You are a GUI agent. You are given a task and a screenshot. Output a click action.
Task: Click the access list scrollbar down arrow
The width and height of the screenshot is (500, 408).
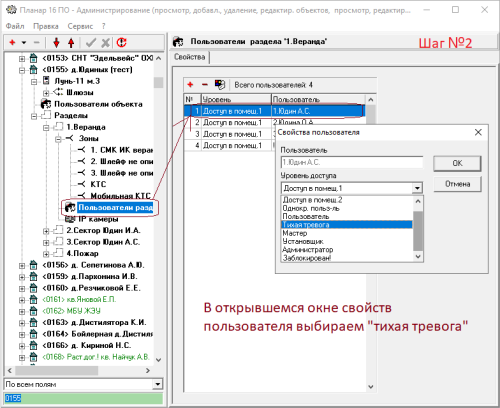418,256
